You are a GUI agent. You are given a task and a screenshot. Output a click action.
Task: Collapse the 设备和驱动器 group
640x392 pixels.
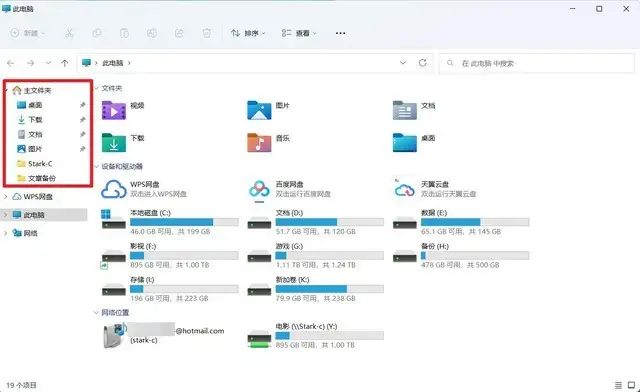point(97,166)
